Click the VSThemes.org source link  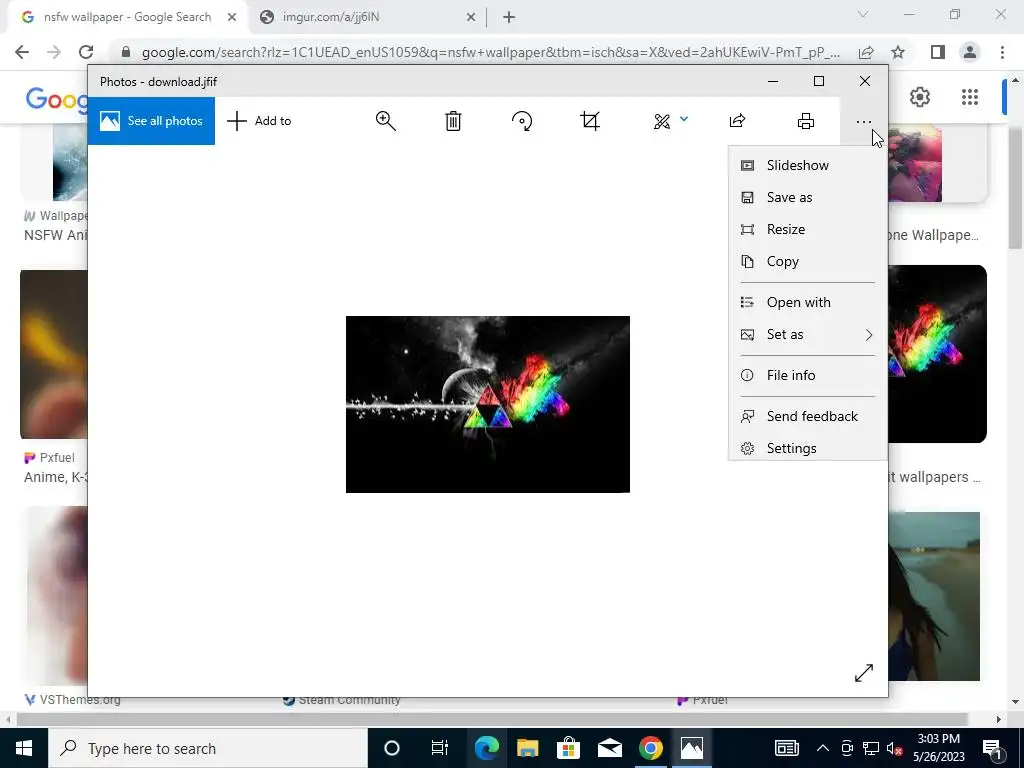click(x=72, y=699)
